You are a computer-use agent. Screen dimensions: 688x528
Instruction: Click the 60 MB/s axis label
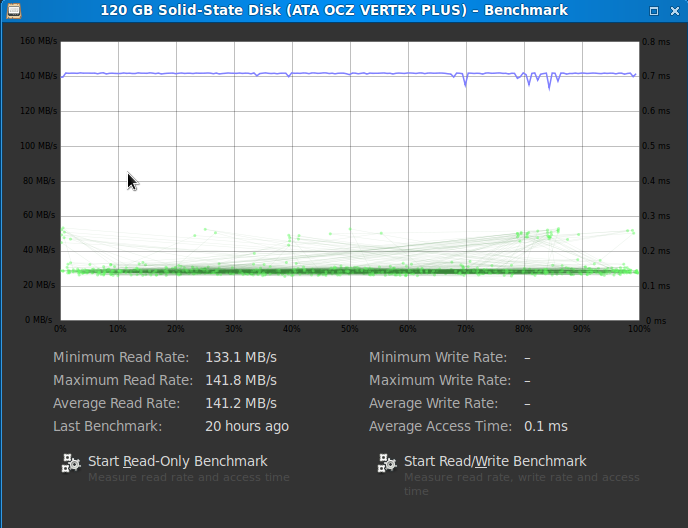[39, 215]
